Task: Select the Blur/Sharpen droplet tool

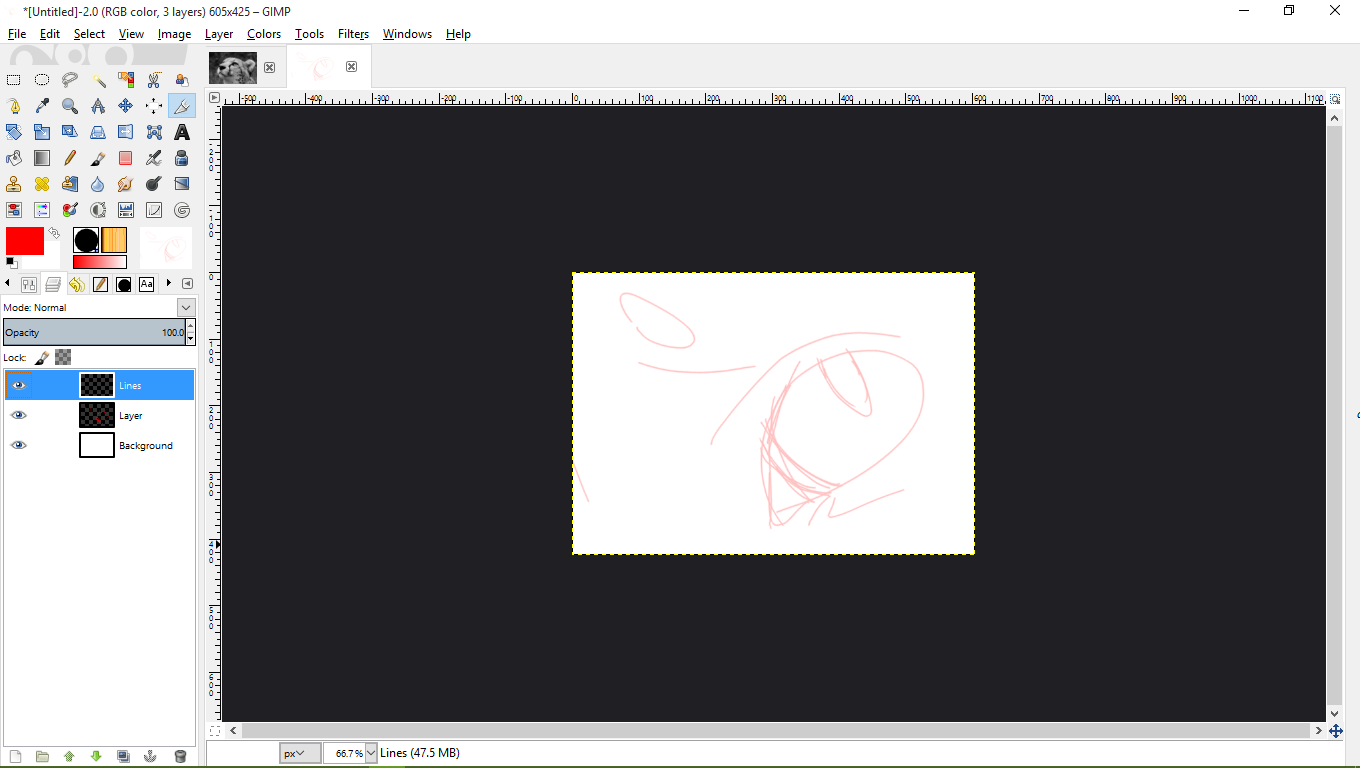Action: 98,184
